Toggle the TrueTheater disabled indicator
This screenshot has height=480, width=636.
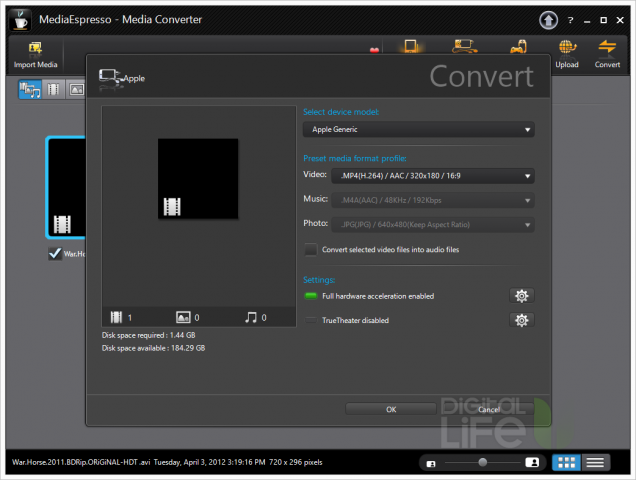[x=311, y=321]
